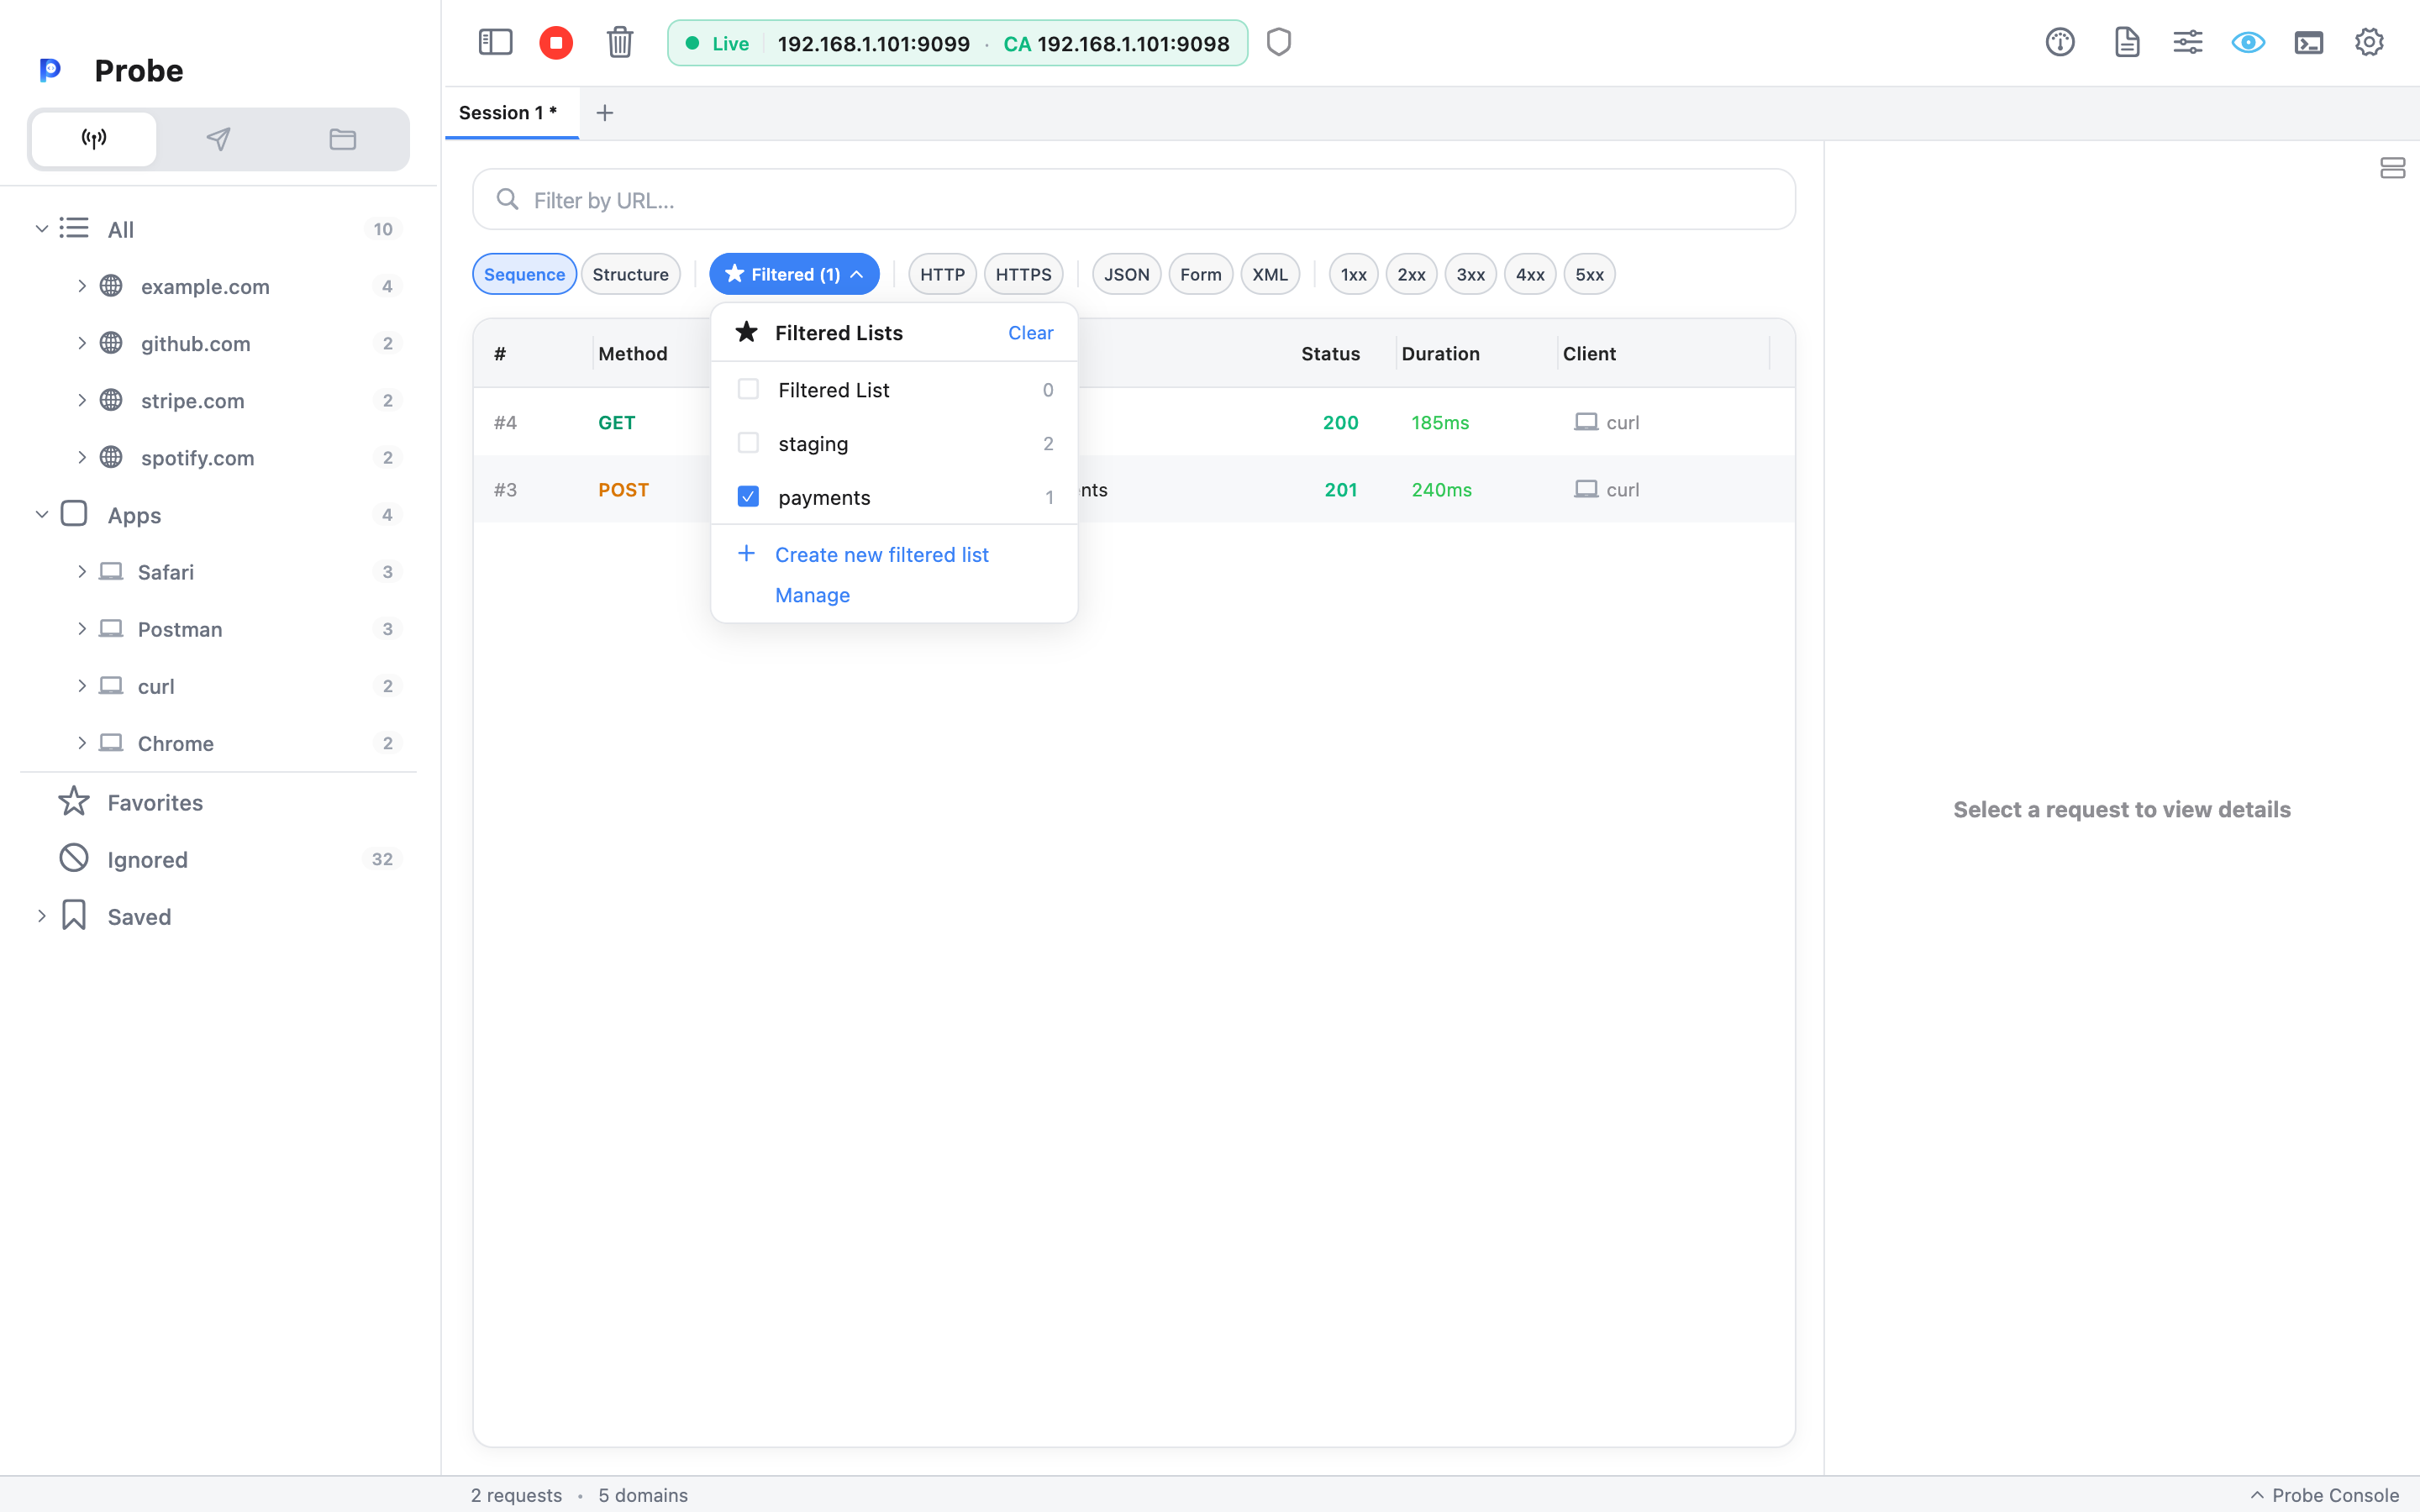Screen dimensions: 2420x1512
Task: Check the staging checkbox
Action: 748,443
